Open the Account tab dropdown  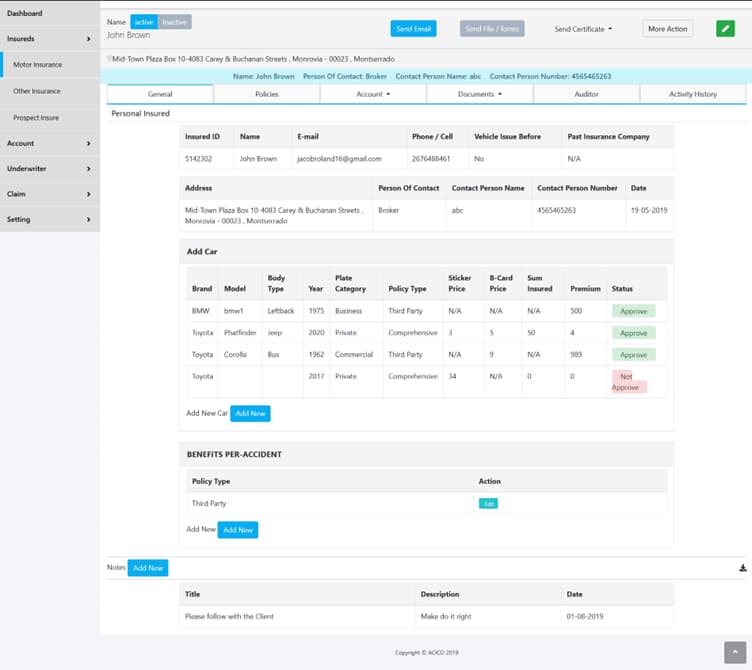click(373, 94)
